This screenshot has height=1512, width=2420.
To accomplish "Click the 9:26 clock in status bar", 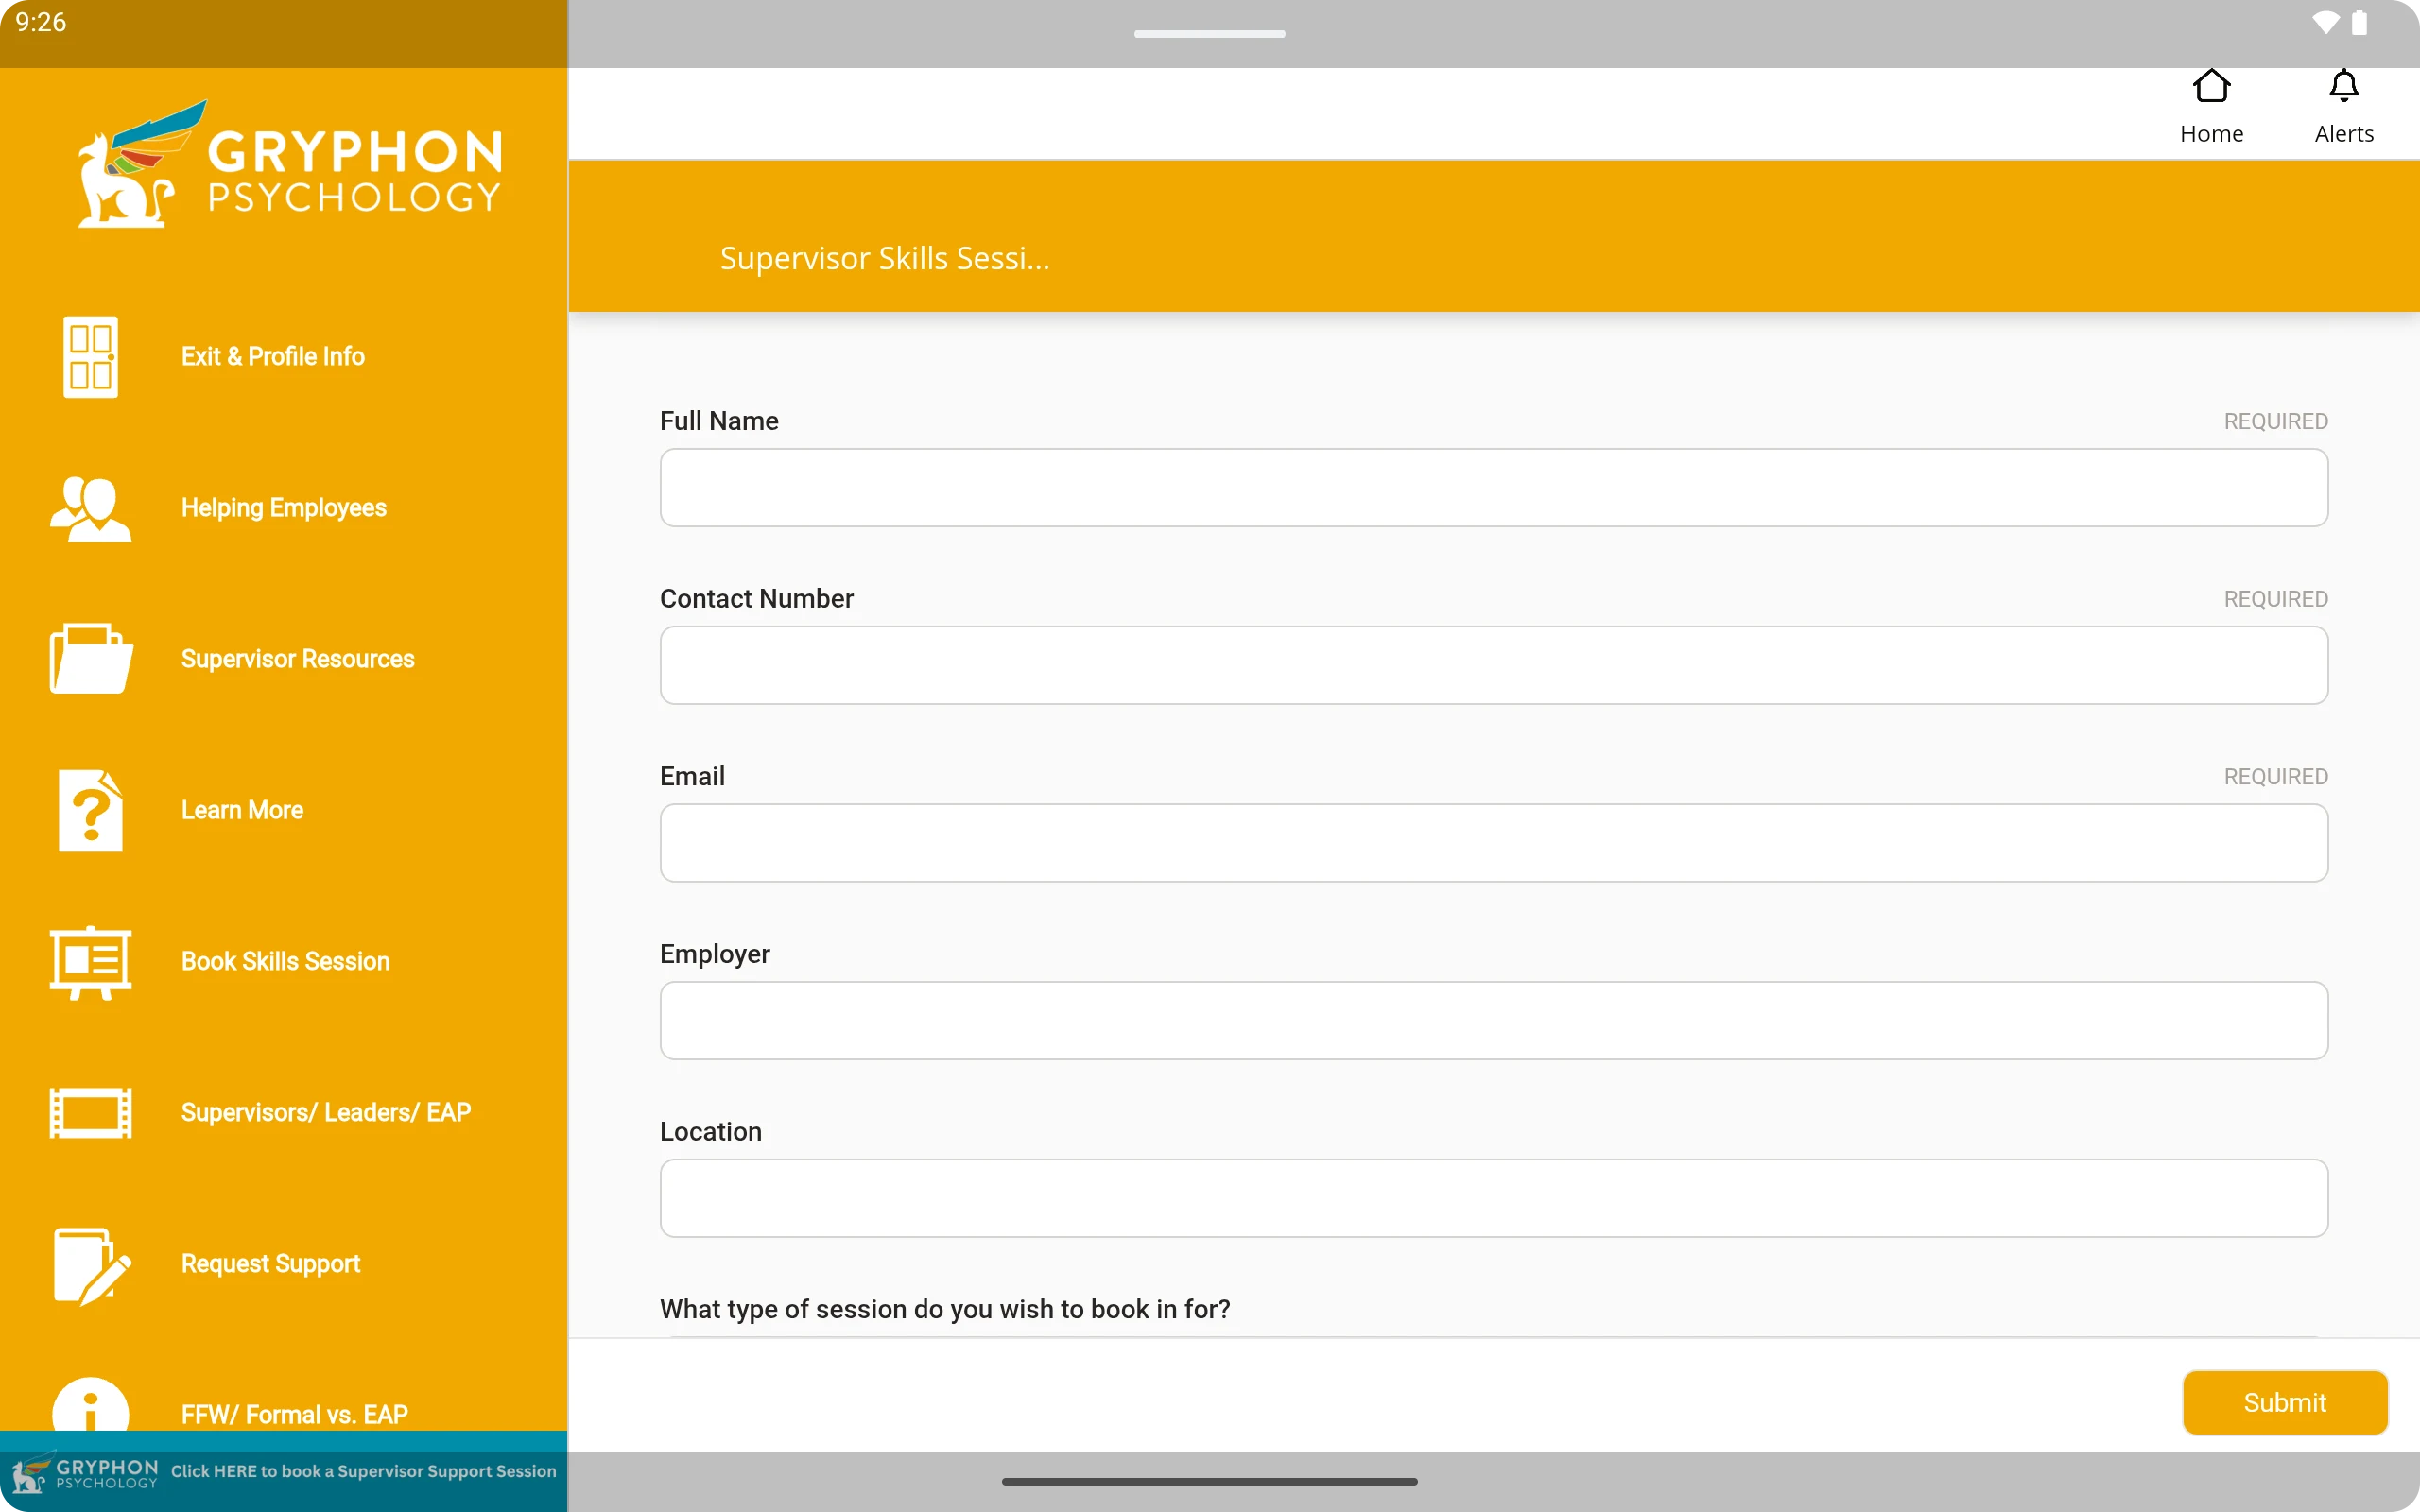I will (x=41, y=23).
